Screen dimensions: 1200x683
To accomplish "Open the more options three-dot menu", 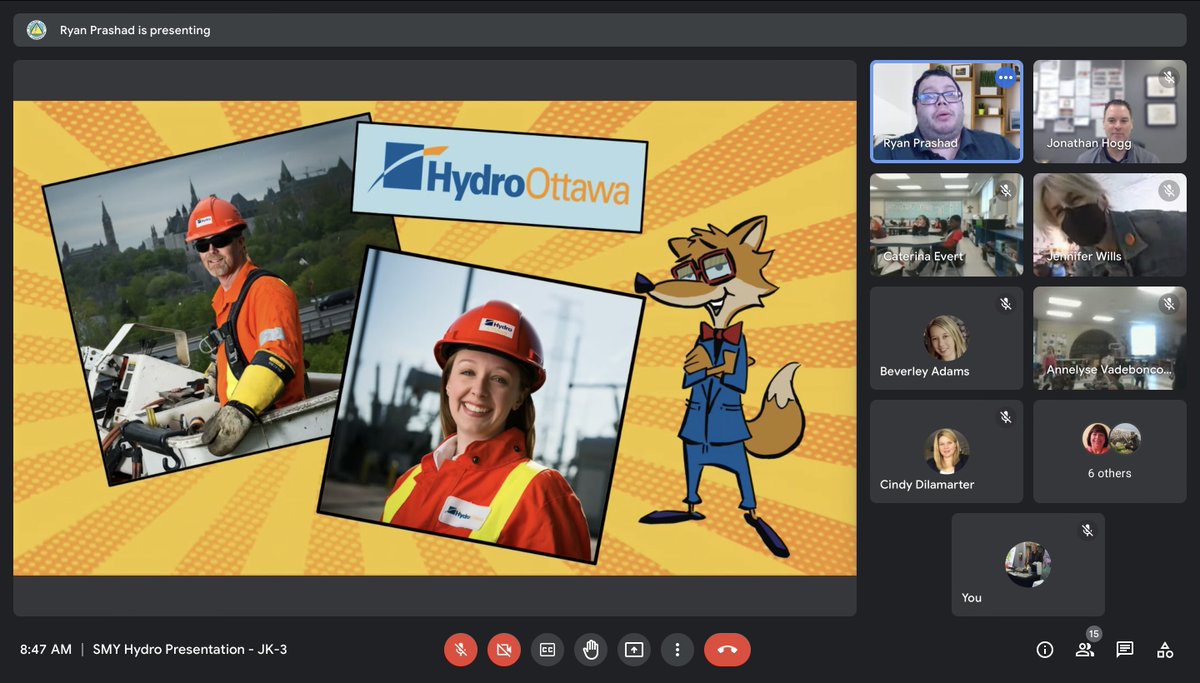I will [677, 649].
